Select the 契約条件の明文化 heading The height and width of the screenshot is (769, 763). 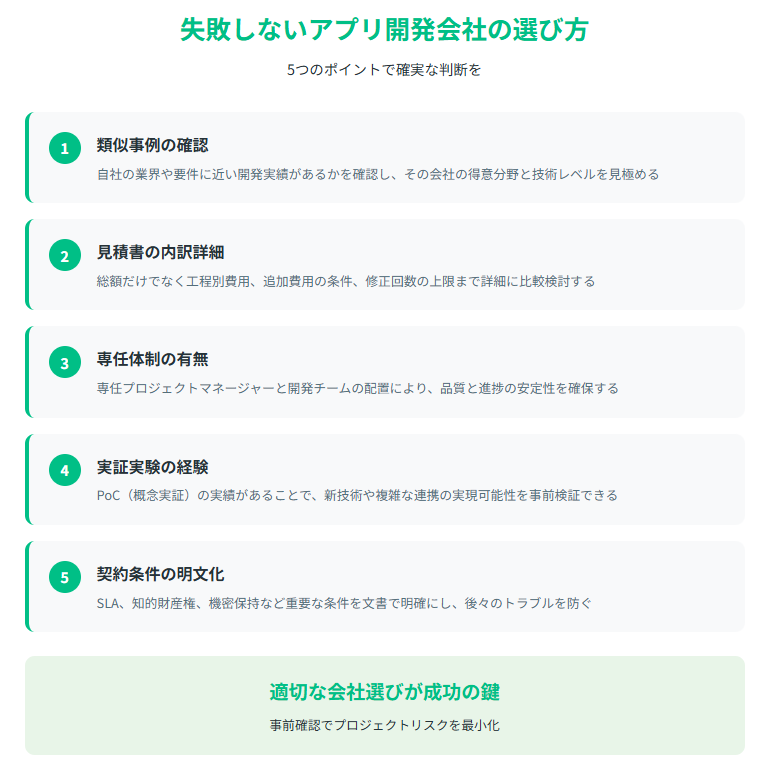[160, 574]
